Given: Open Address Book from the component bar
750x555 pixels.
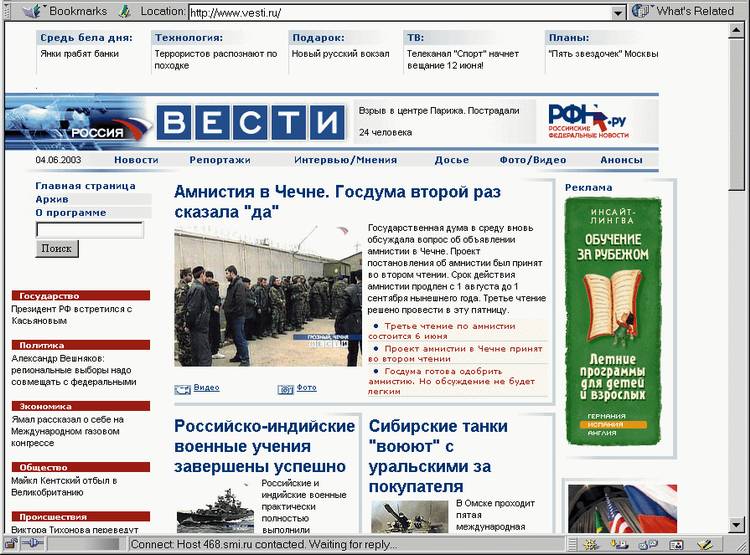Looking at the screenshot, I should click(x=676, y=544).
